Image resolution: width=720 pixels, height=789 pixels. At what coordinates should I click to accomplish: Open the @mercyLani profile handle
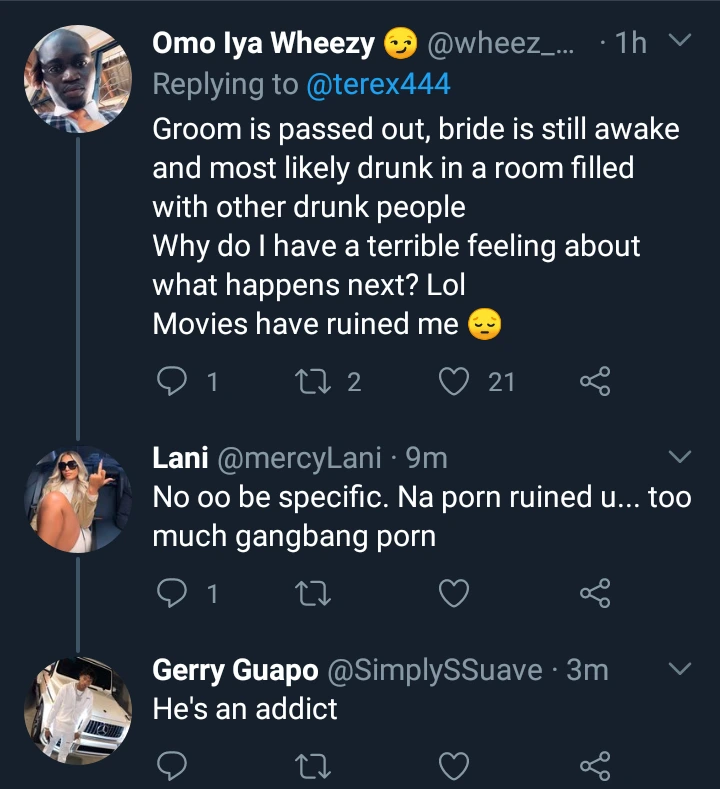[299, 458]
